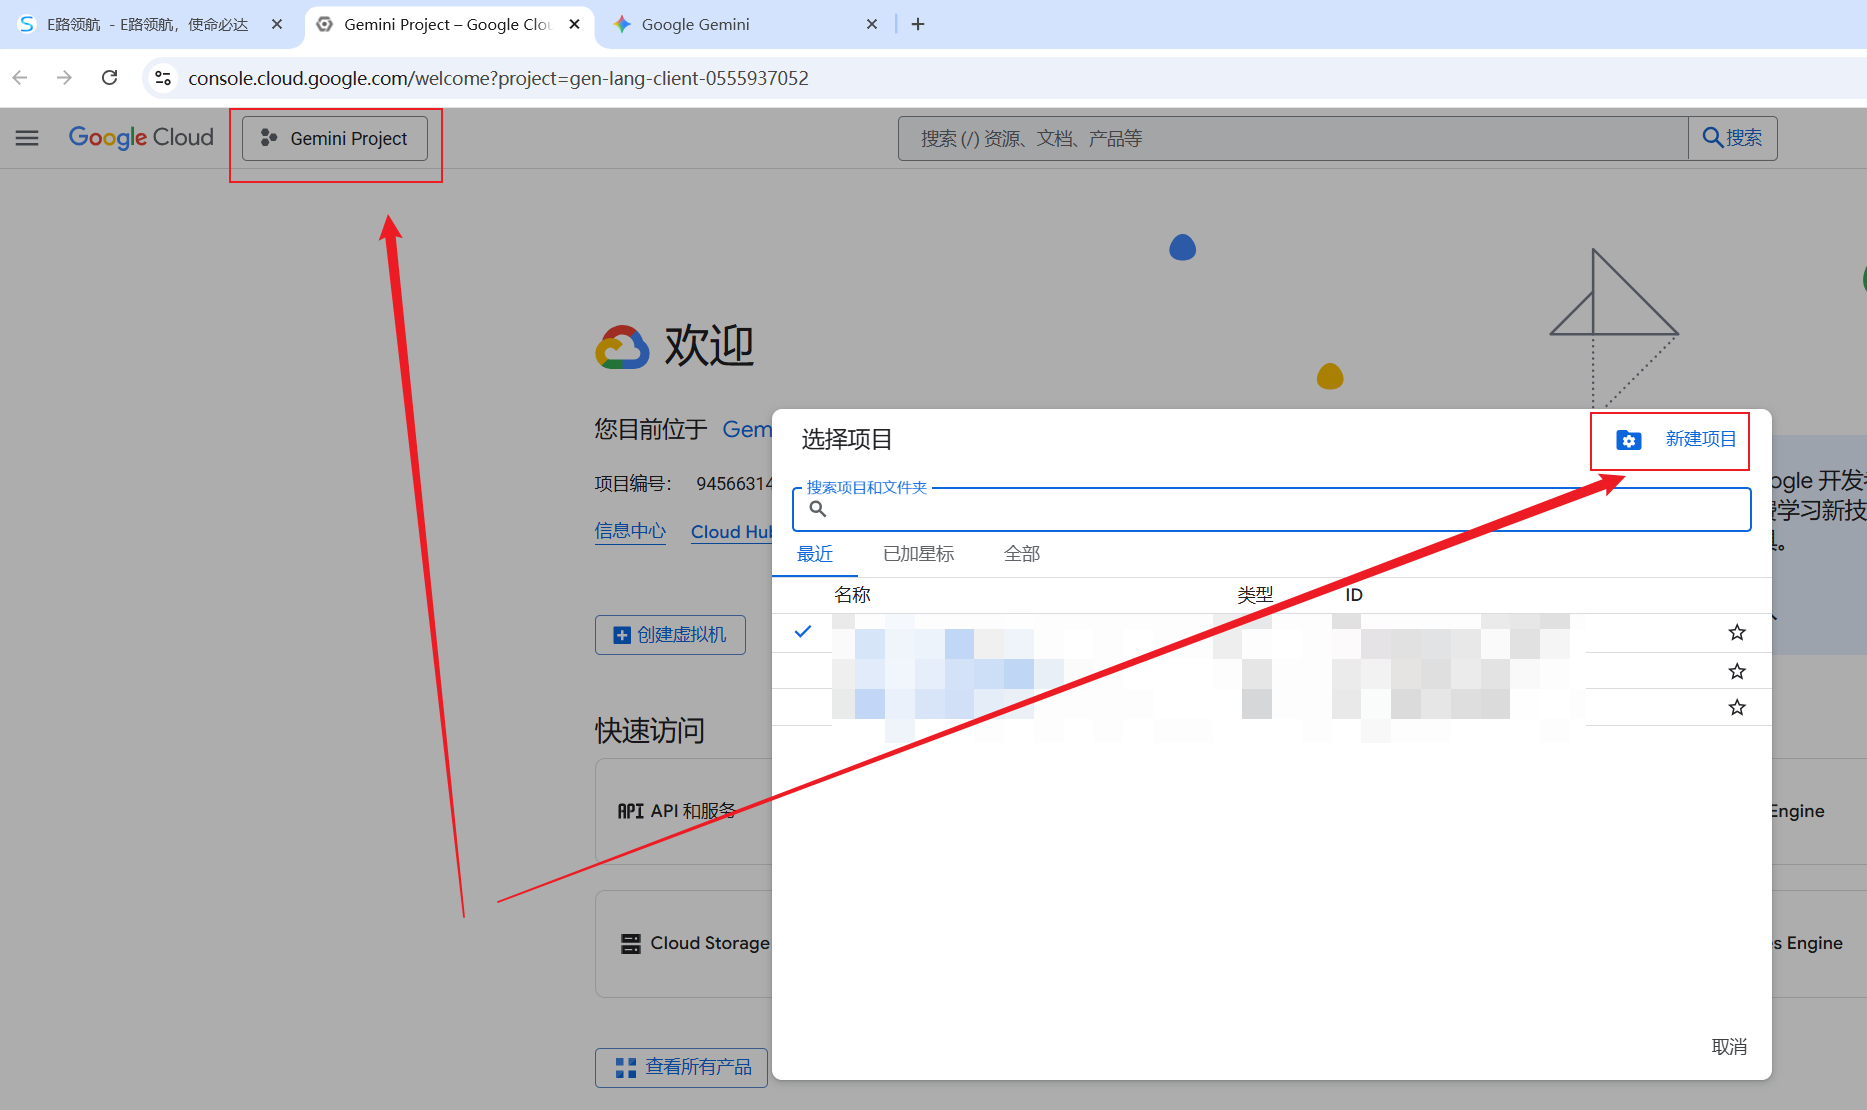Image resolution: width=1867 pixels, height=1110 pixels.
Task: Click the API 和服务 quick access icon
Action: click(629, 811)
